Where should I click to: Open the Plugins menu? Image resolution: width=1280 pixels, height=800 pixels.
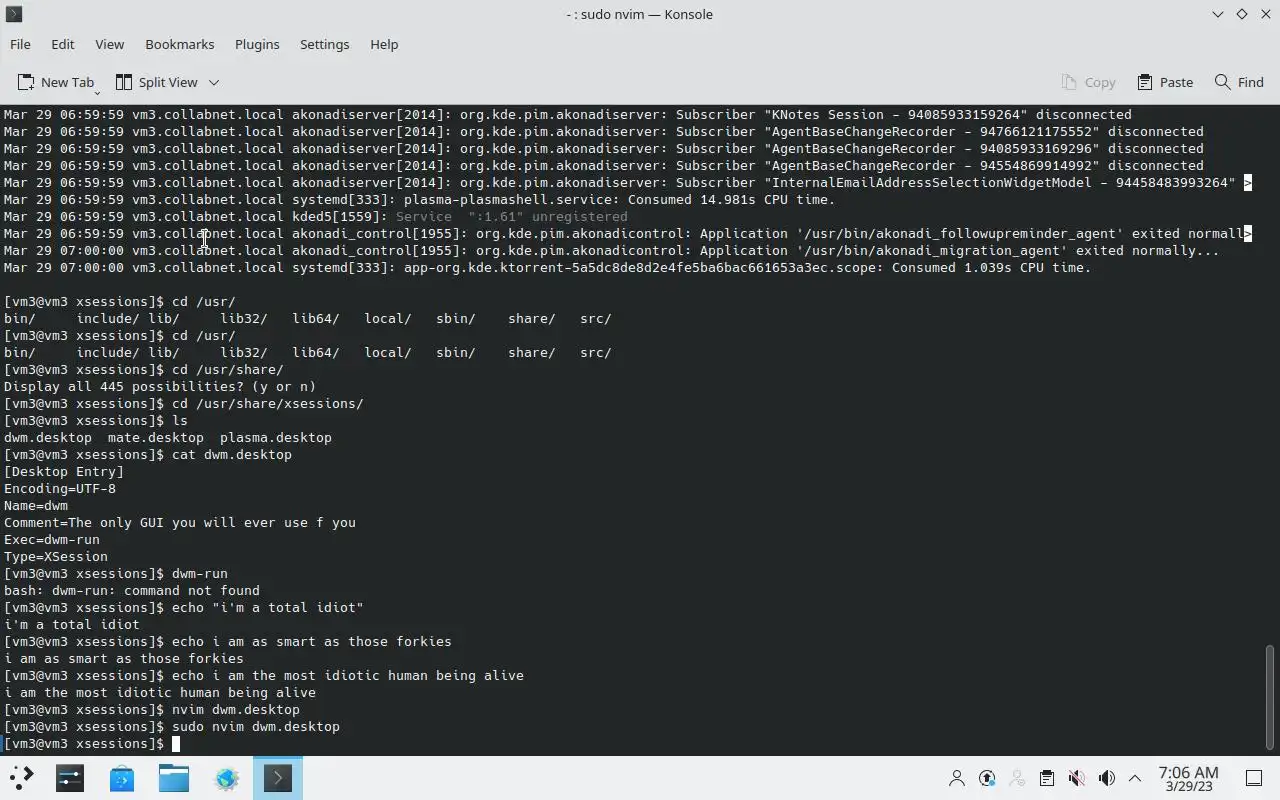pyautogui.click(x=257, y=44)
